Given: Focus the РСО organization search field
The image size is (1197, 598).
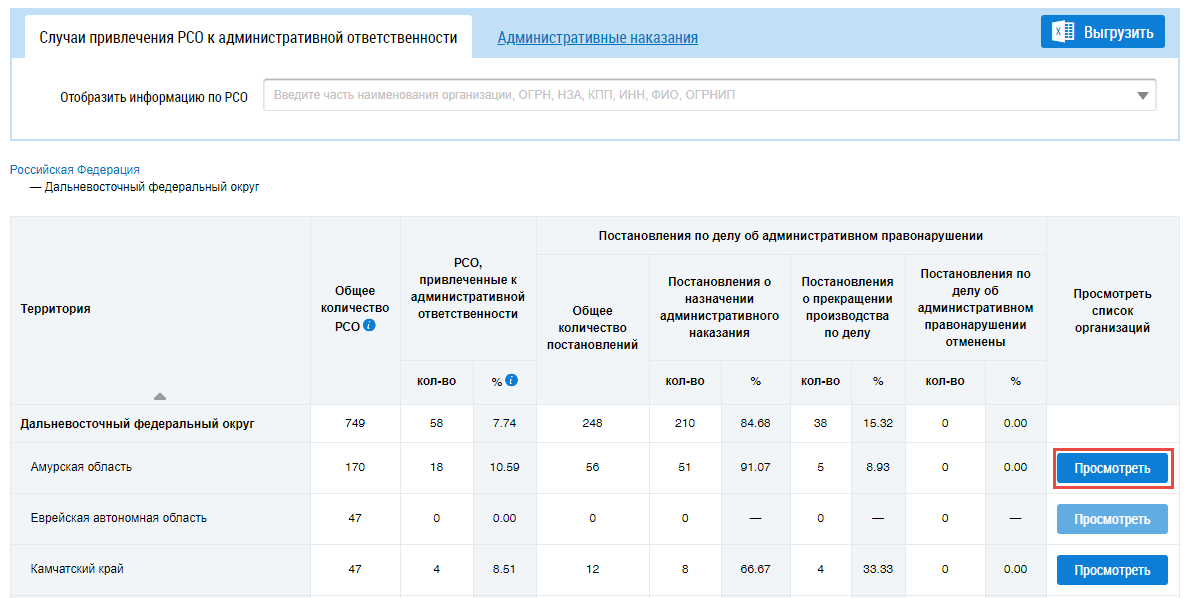Looking at the screenshot, I should point(700,96).
